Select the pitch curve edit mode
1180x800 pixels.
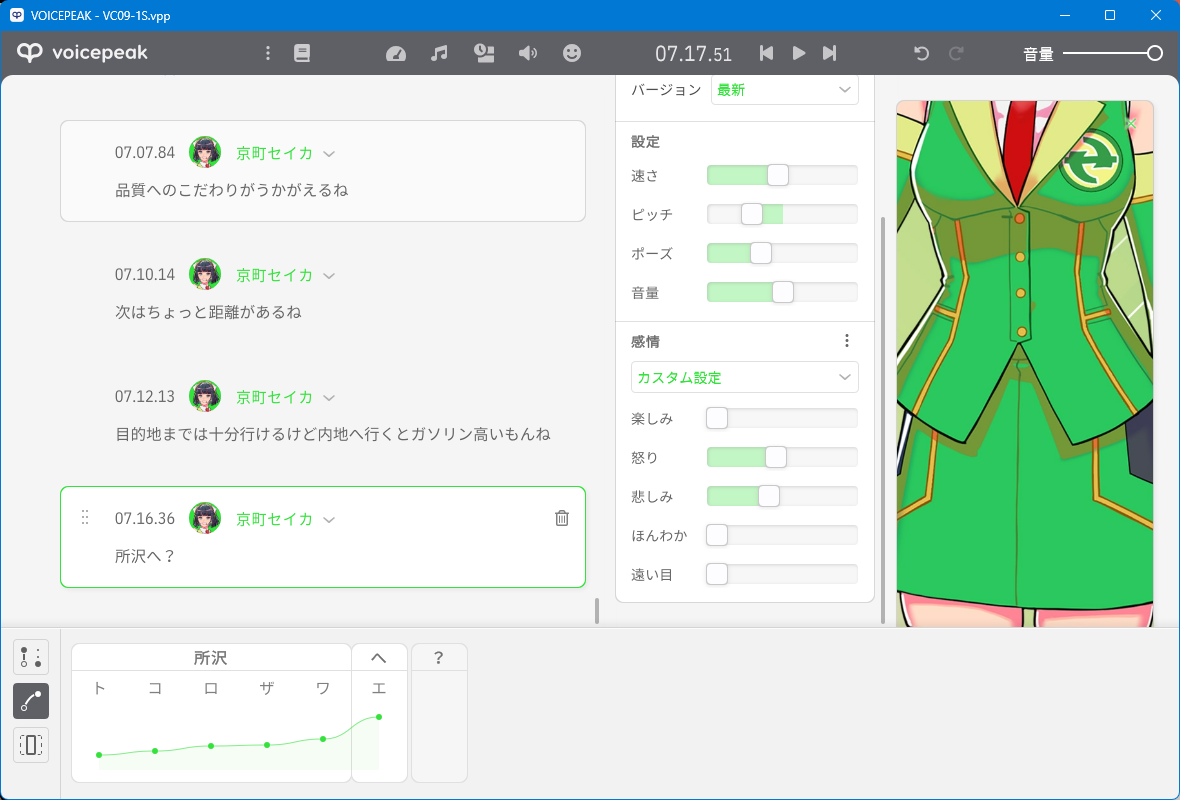click(x=31, y=701)
